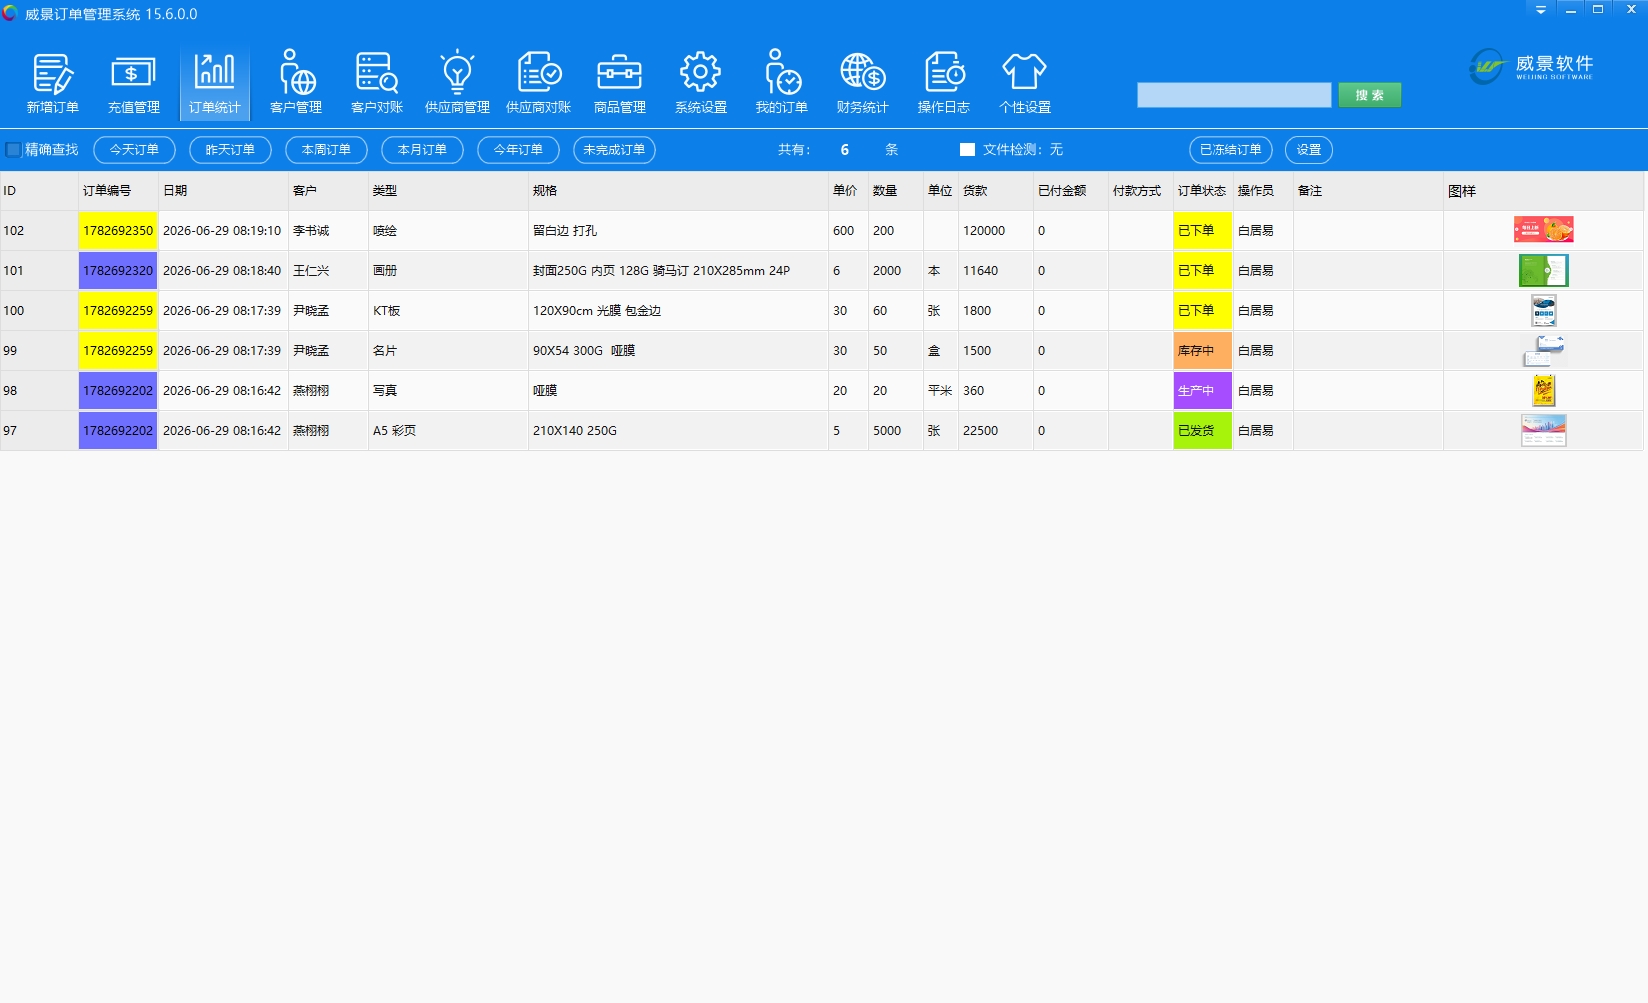1648x1003 pixels.
Task: Show the 操作日志 operation log
Action: 944,83
